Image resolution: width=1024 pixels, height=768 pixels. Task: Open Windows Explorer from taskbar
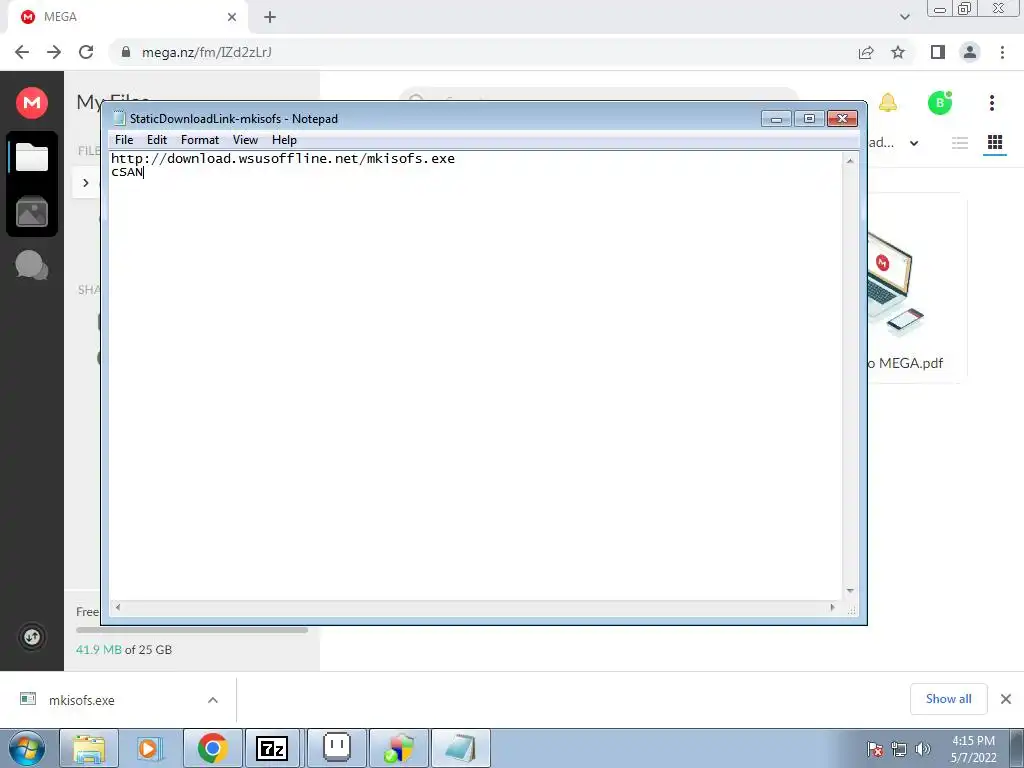(89, 748)
